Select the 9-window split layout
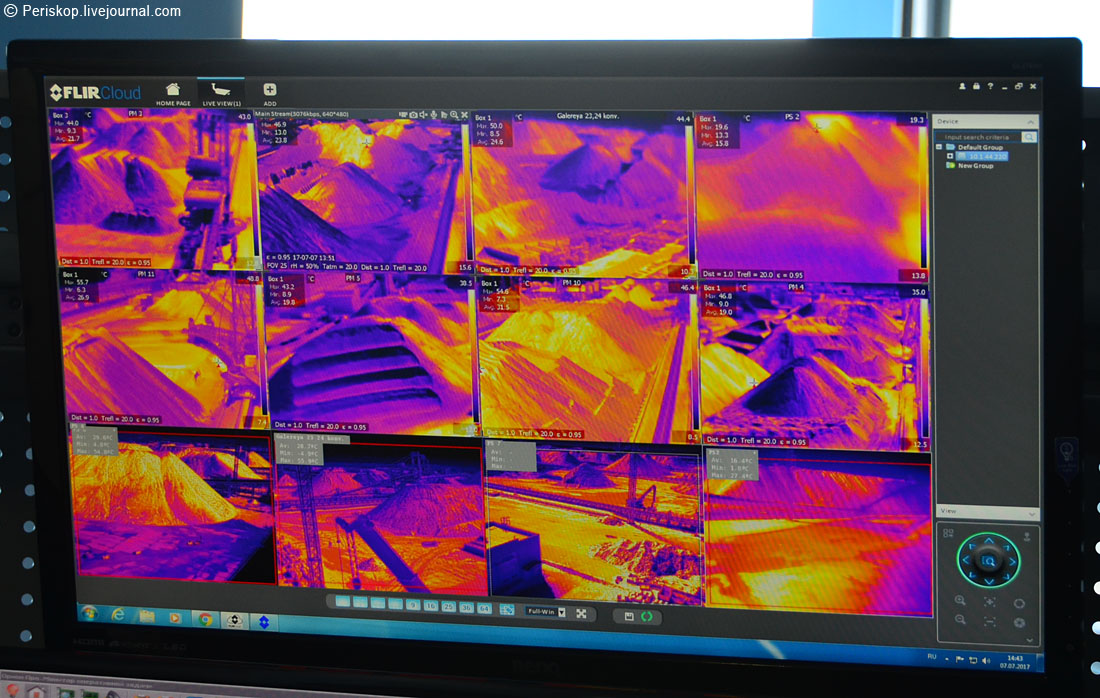The height and width of the screenshot is (698, 1100). 412,606
